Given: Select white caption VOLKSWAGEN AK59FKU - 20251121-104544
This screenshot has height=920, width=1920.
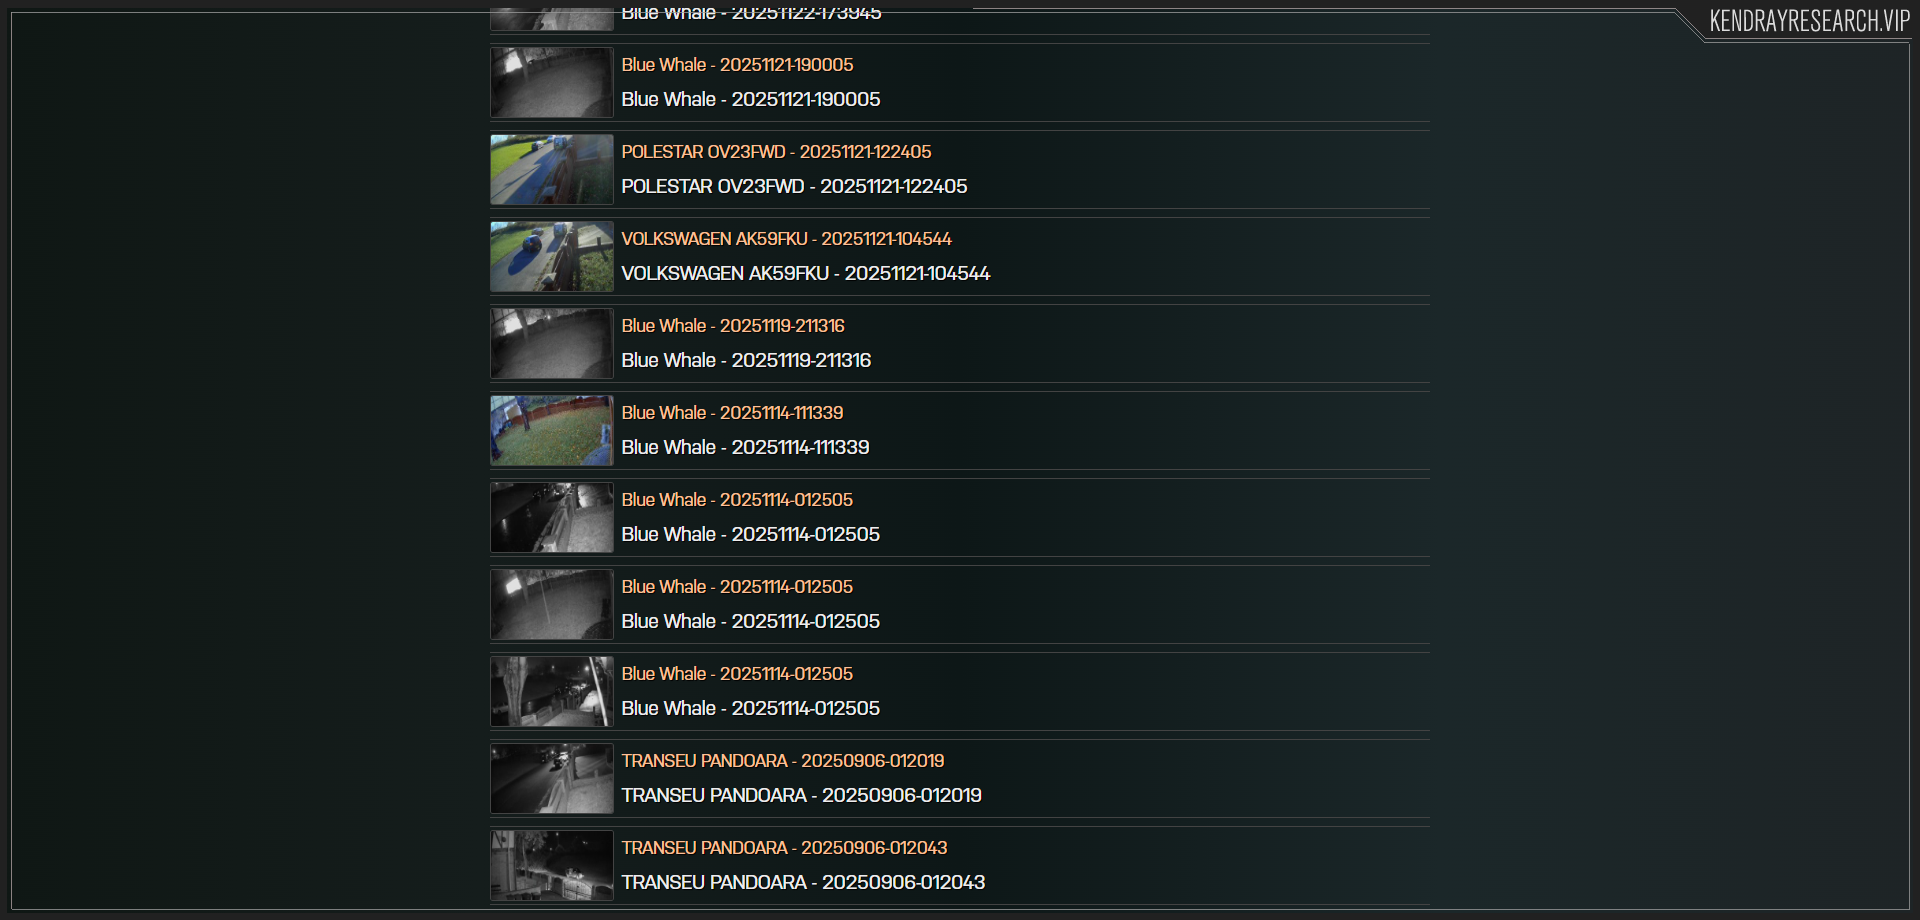Looking at the screenshot, I should [805, 274].
